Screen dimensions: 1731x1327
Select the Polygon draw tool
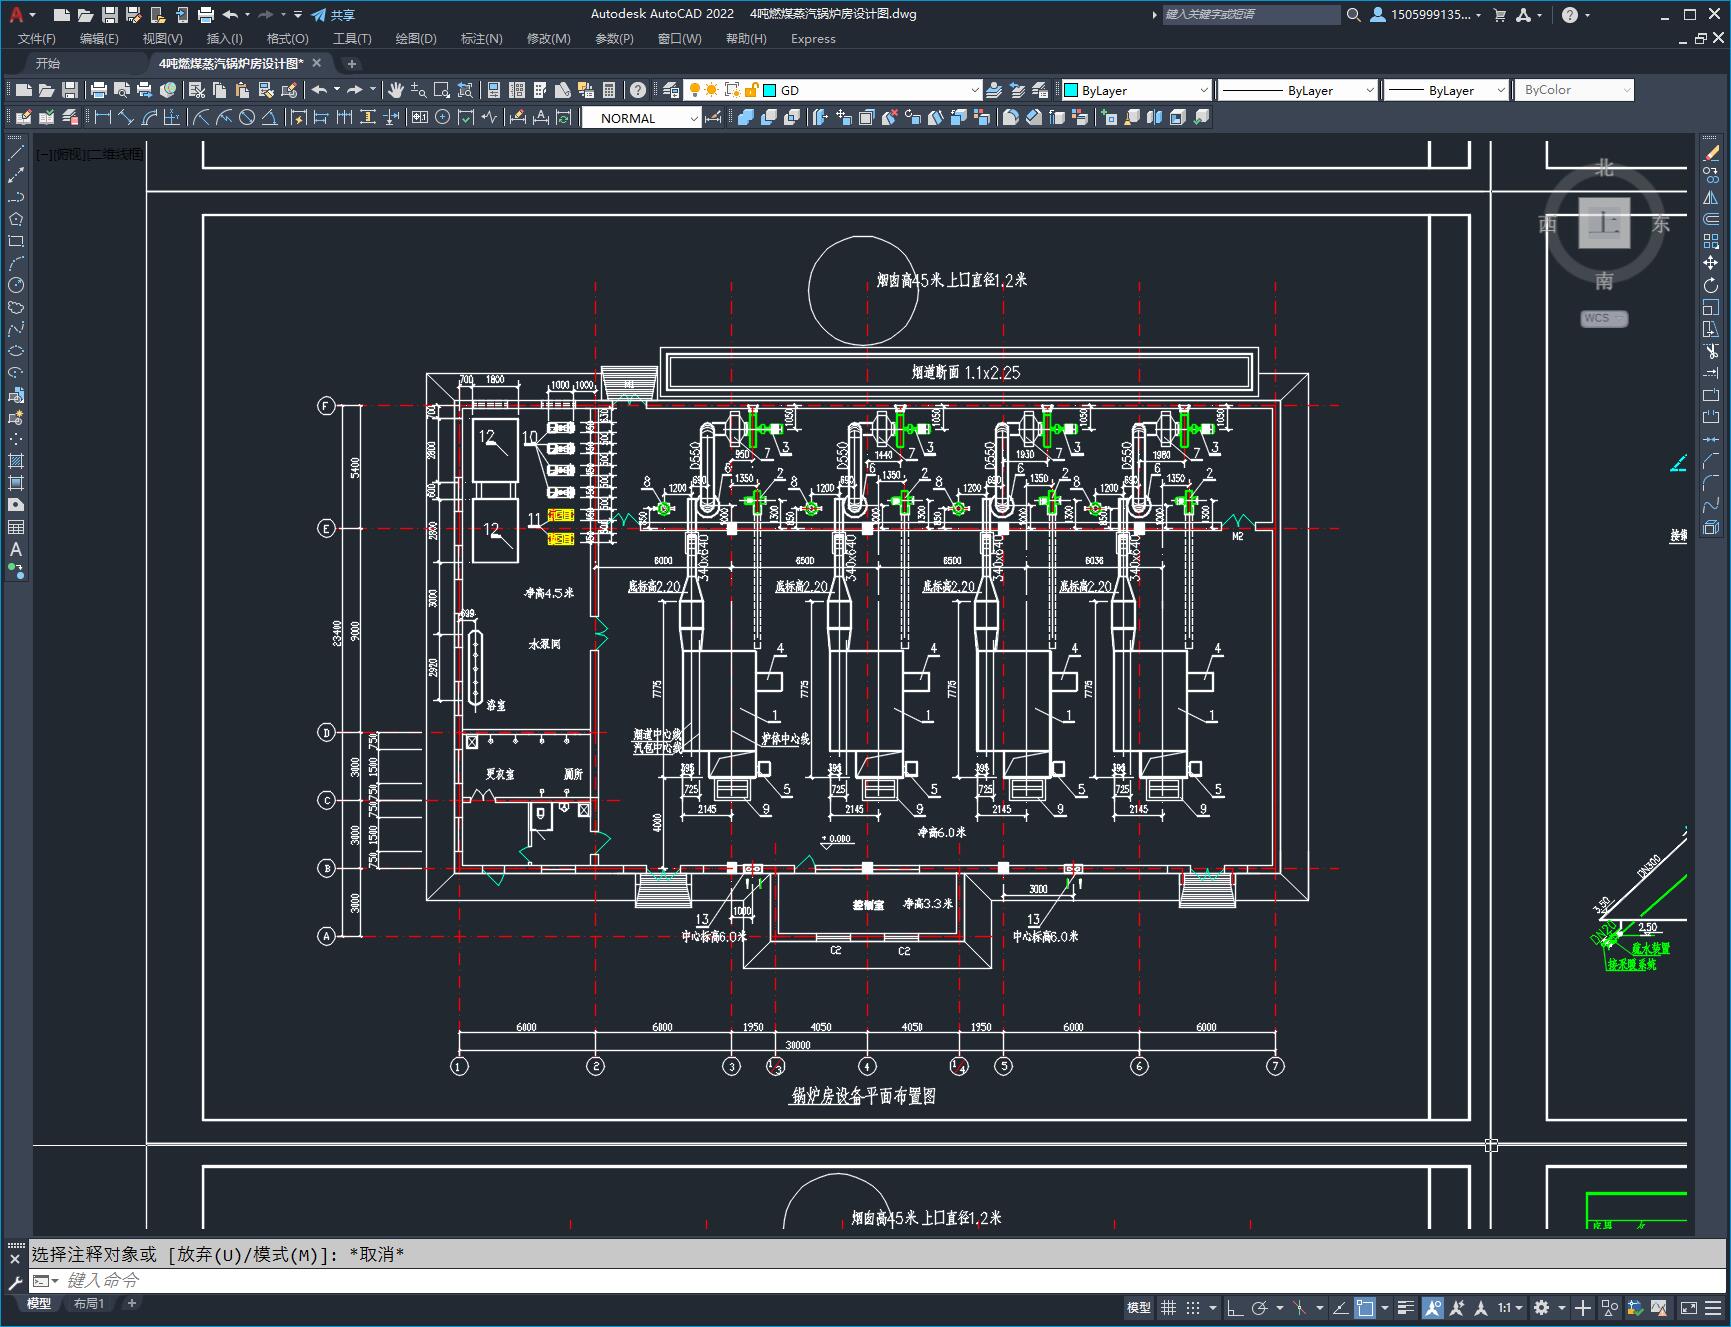(16, 219)
